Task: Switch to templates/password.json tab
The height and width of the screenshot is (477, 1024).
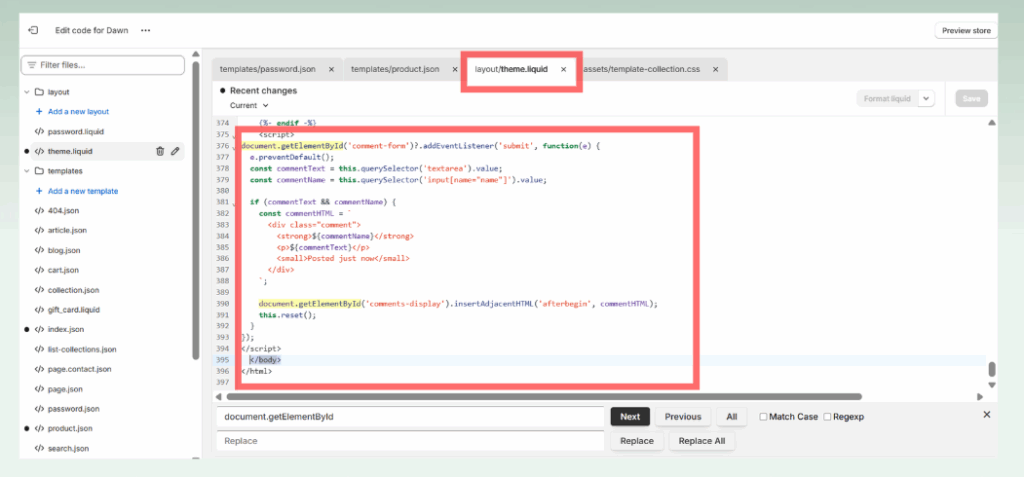Action: (x=268, y=69)
